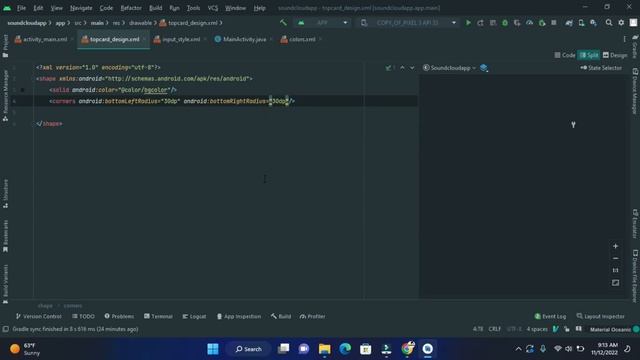Open the File menu

[x=21, y=8]
